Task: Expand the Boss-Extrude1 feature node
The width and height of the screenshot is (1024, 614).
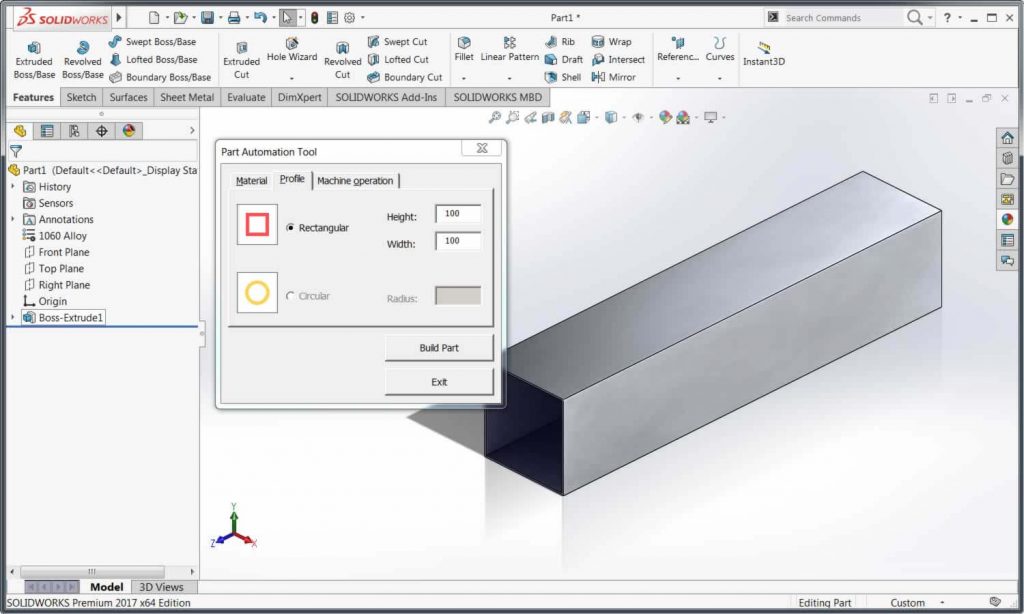Action: (x=12, y=317)
